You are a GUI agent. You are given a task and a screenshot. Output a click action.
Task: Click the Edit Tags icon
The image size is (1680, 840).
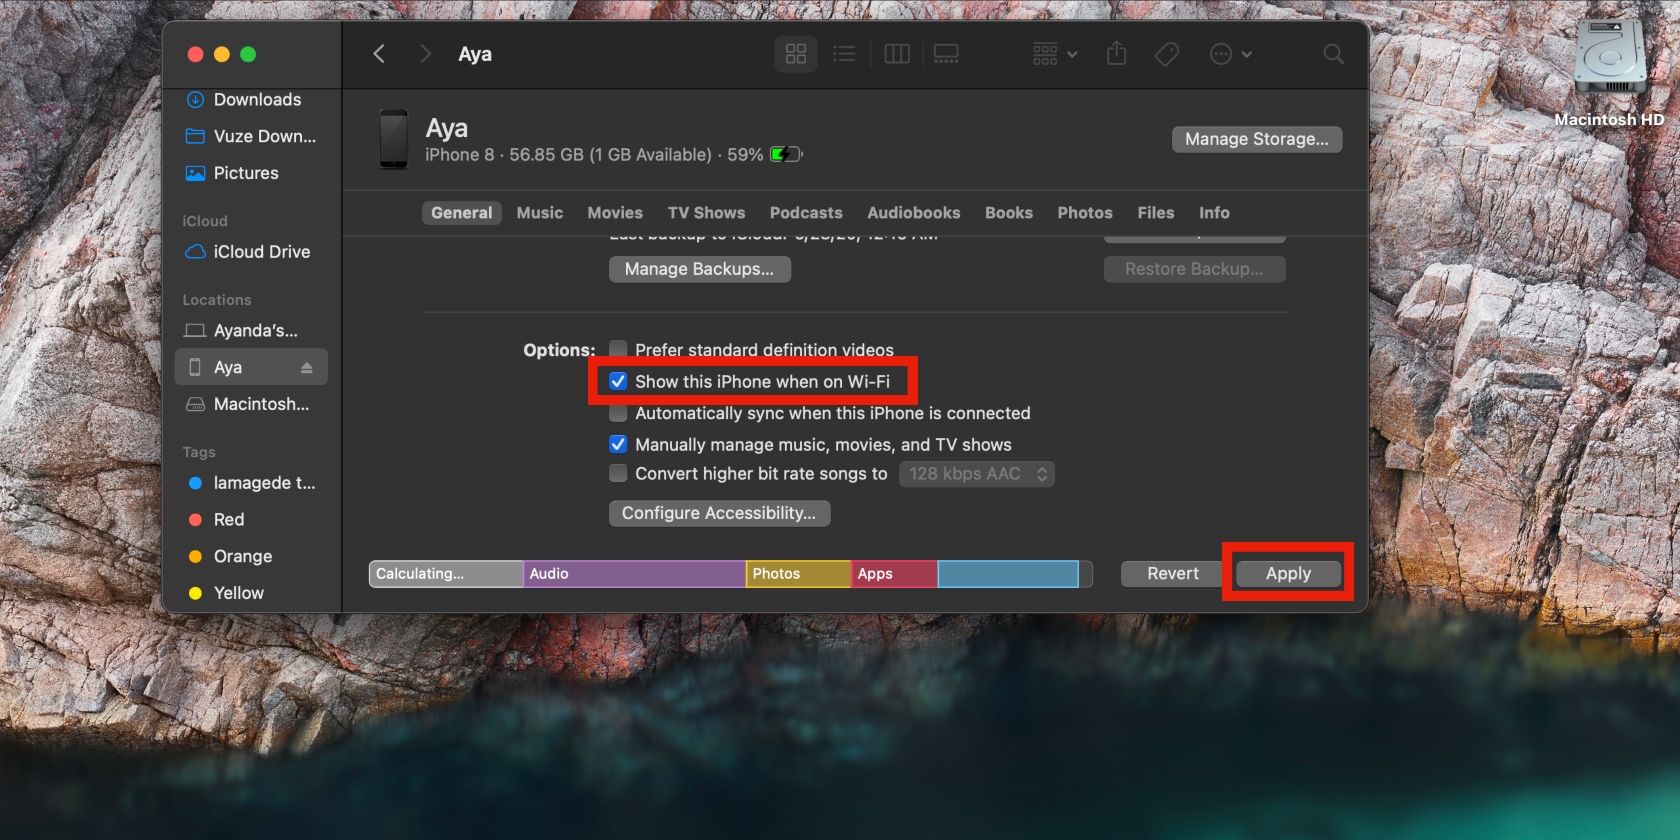(x=1167, y=54)
